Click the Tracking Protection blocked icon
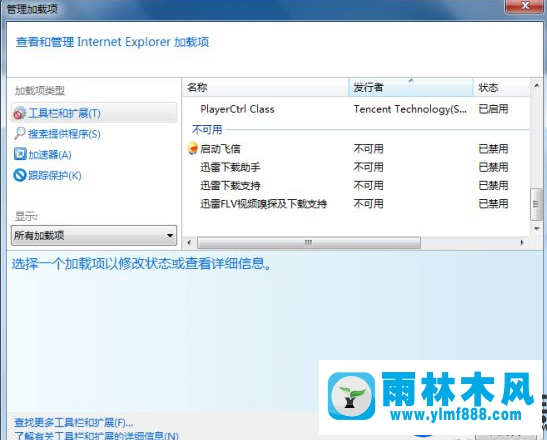The image size is (547, 440). pos(20,175)
